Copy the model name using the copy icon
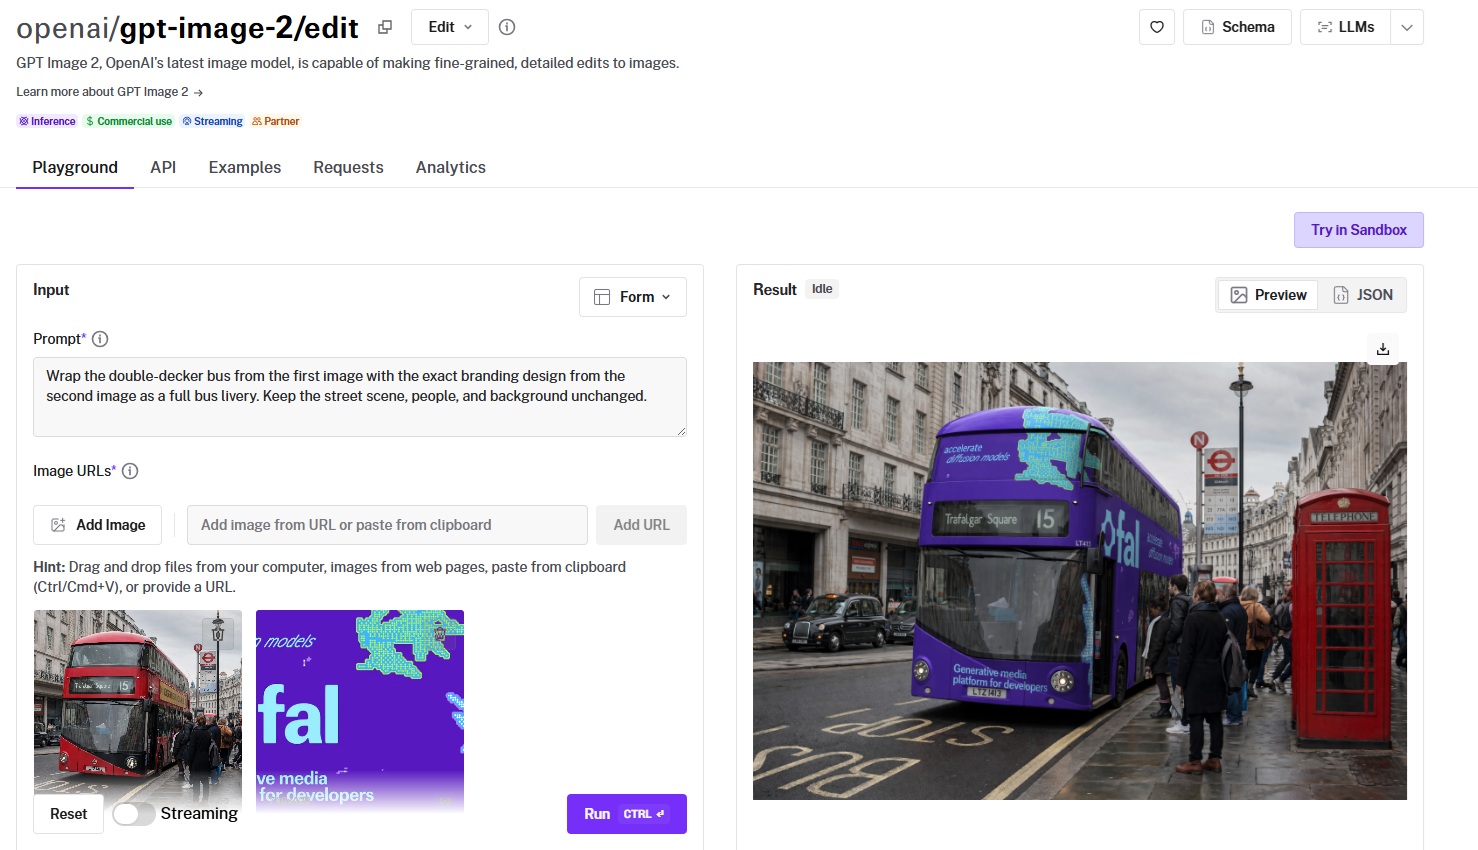The height and width of the screenshot is (850, 1478). 385,27
